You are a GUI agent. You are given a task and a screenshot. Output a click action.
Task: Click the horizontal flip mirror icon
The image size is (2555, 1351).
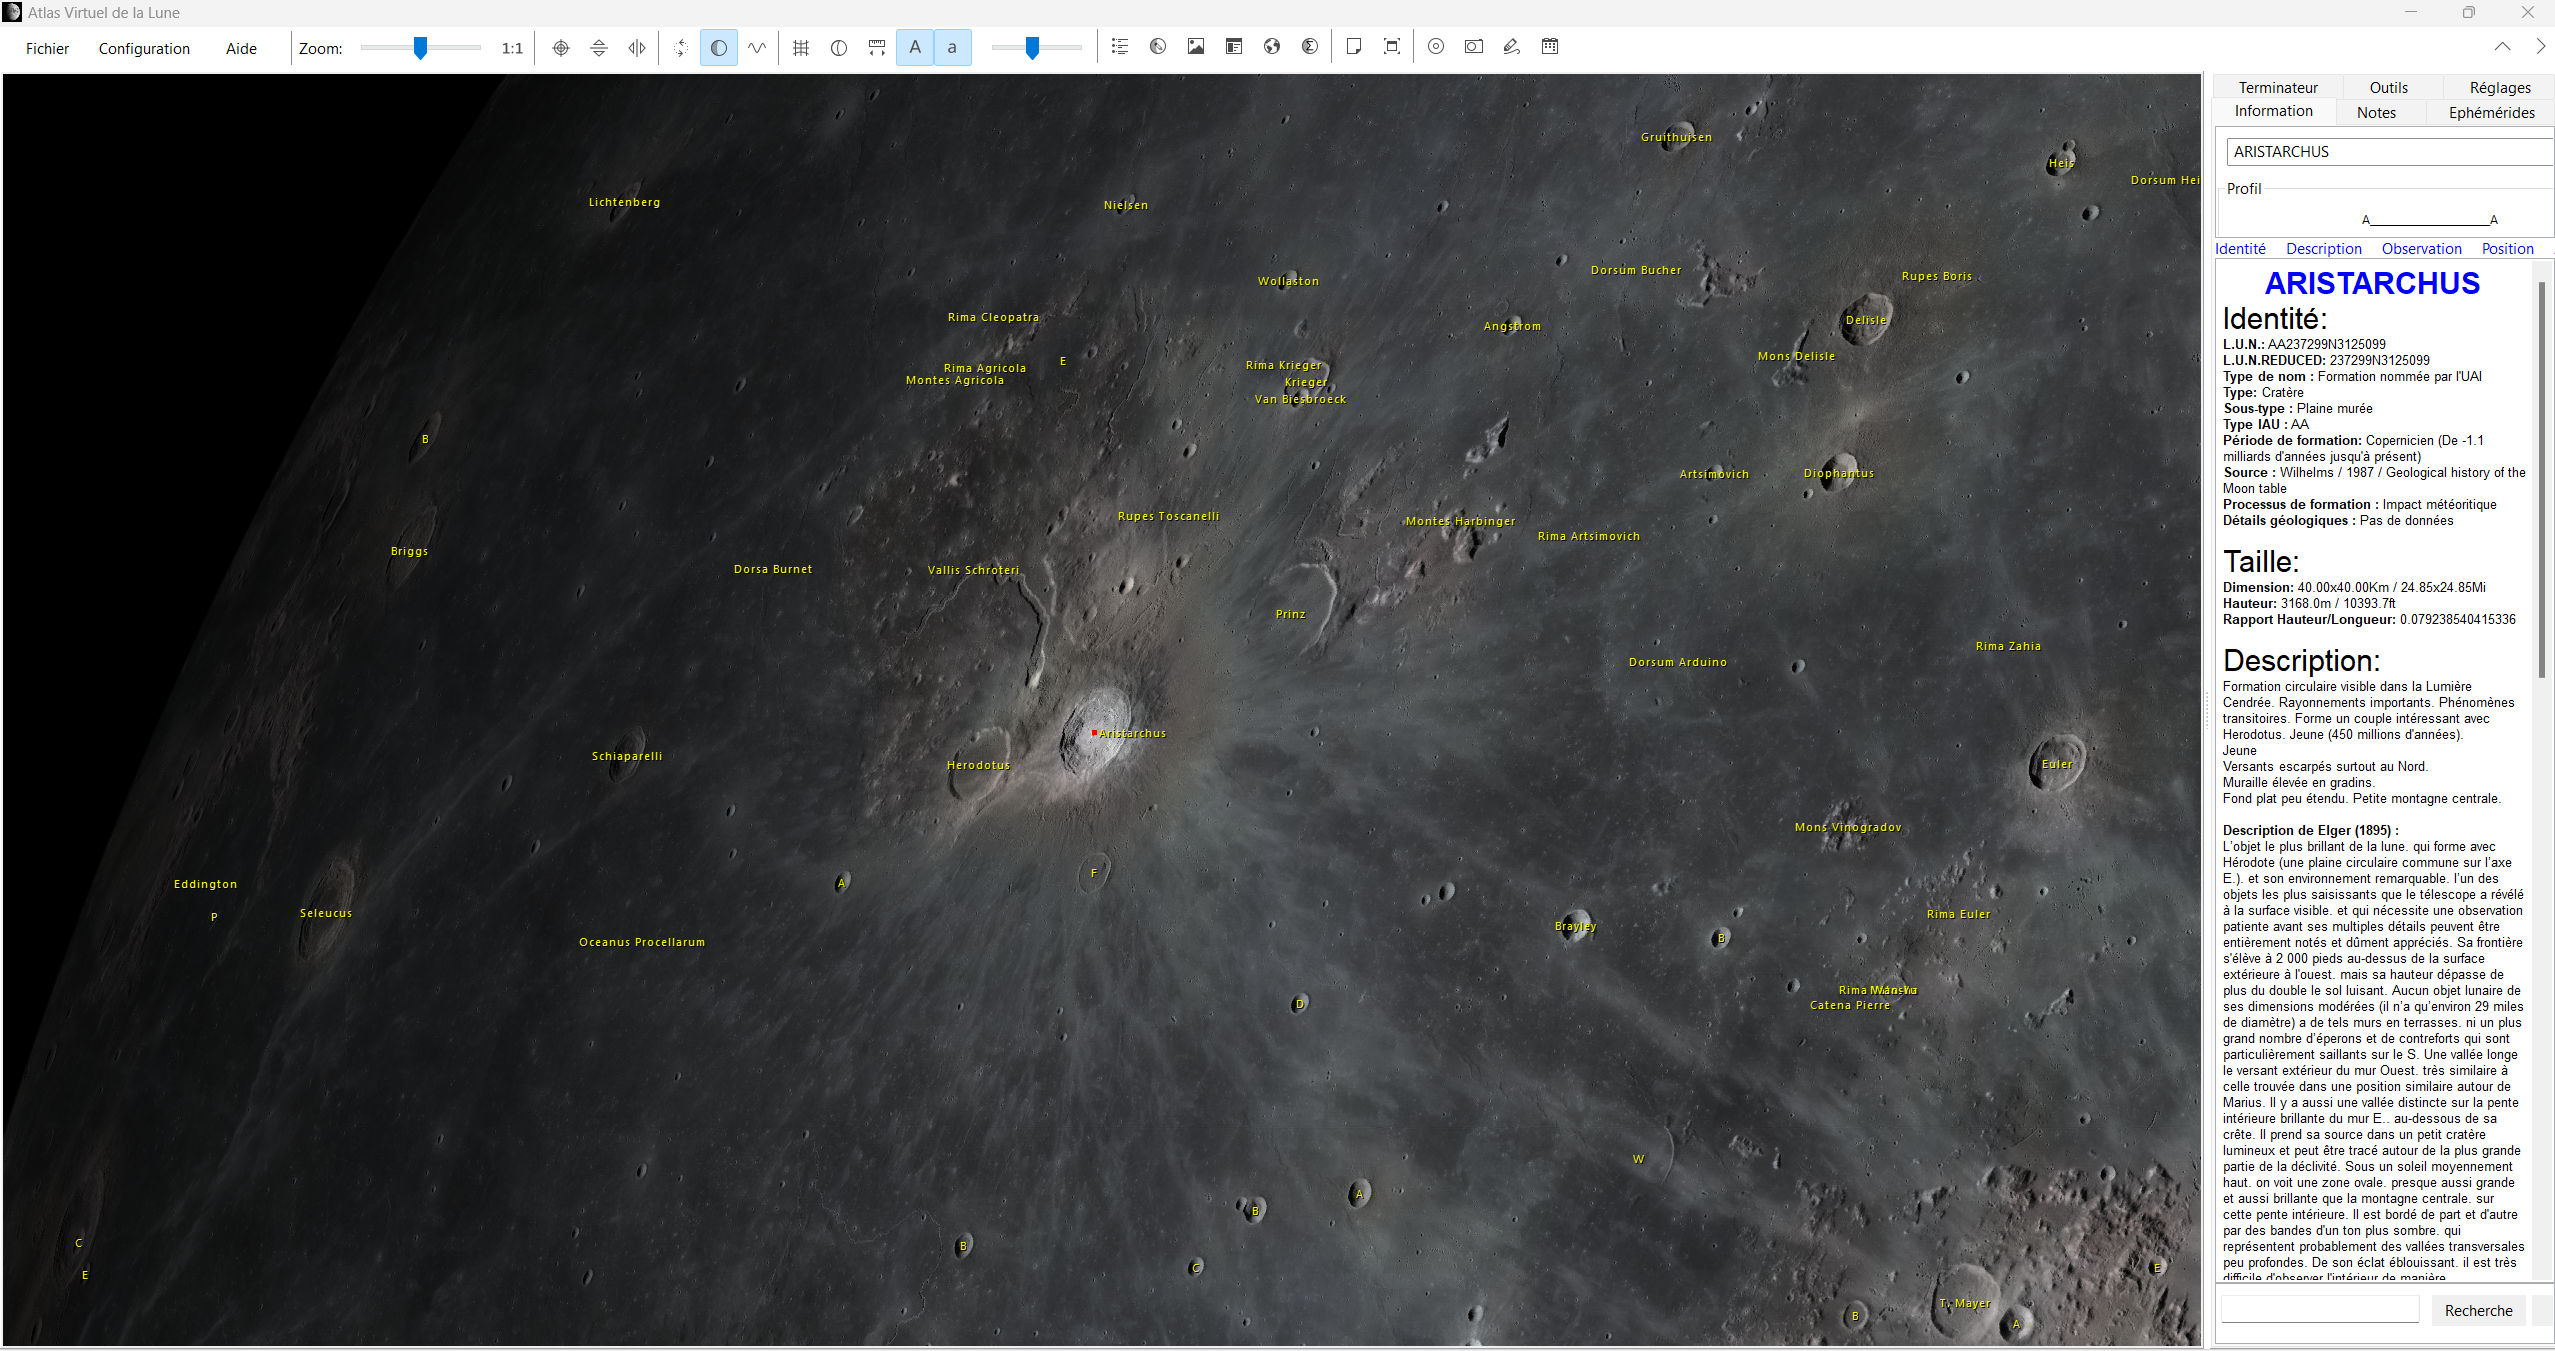tap(637, 47)
